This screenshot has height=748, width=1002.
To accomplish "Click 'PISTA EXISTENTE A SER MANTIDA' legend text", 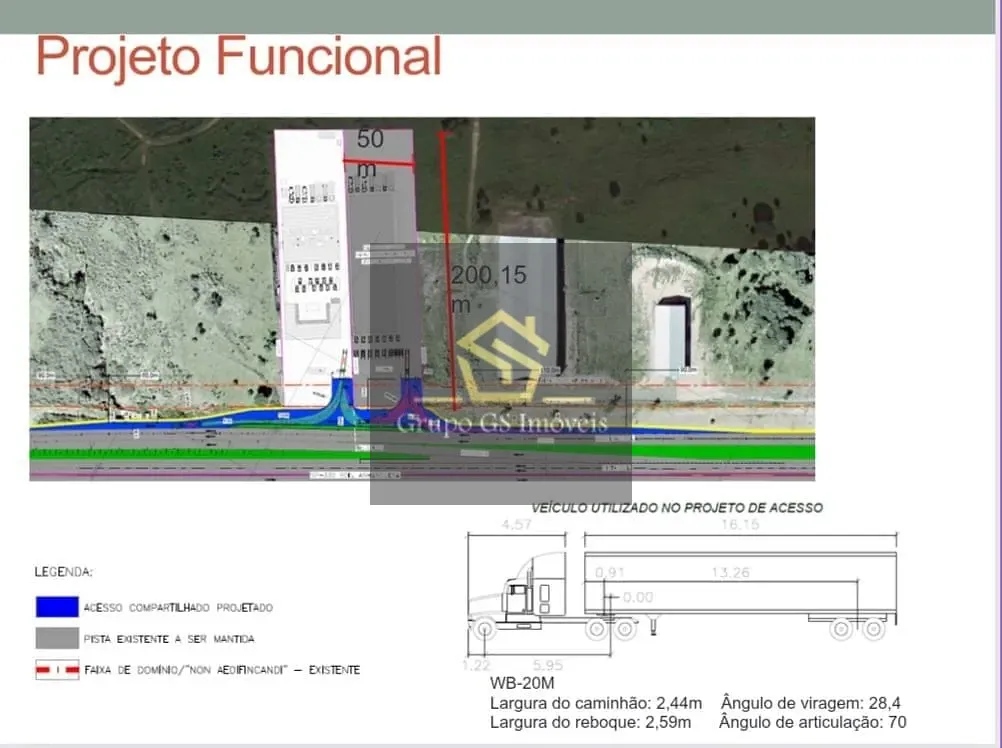I will pos(169,639).
